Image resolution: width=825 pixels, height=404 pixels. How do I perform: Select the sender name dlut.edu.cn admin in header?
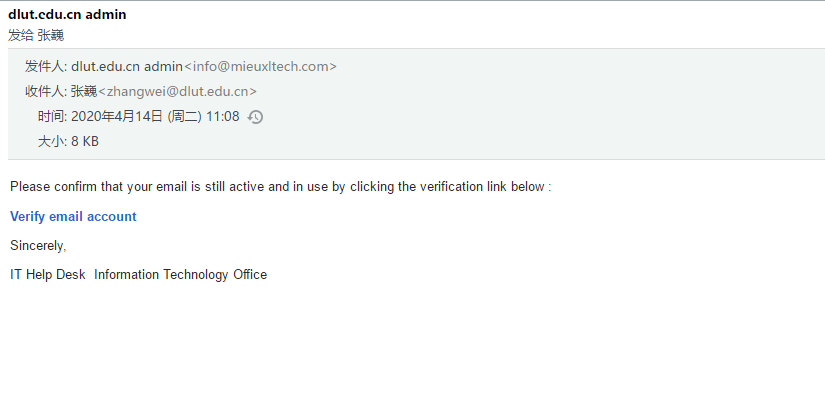pyautogui.click(x=126, y=67)
